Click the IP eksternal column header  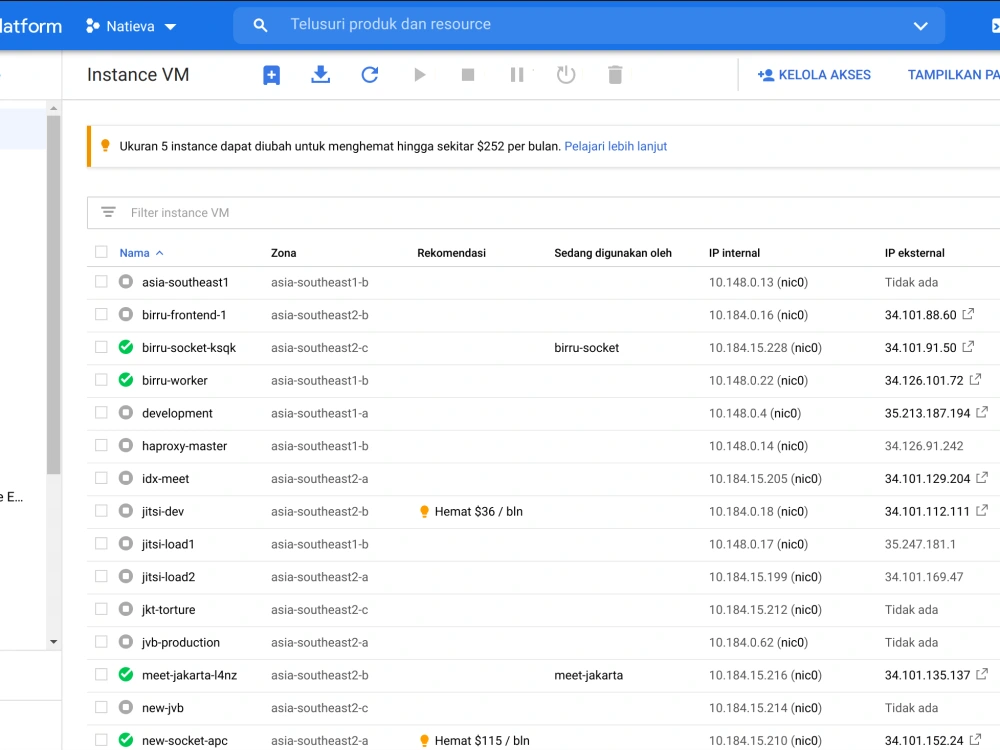pos(914,253)
